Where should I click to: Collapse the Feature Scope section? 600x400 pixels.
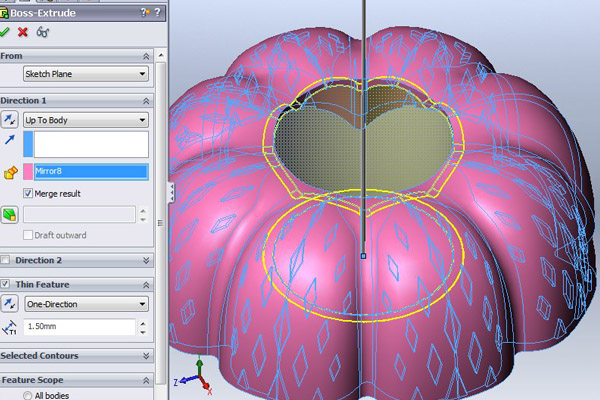tap(146, 380)
